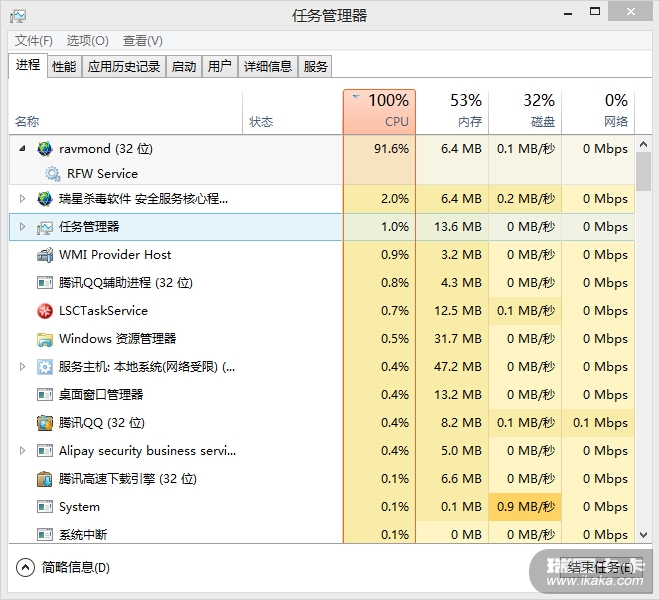Viewport: 660px width, 600px height.
Task: Click the 13.6 MB memory value
Action: point(458,227)
